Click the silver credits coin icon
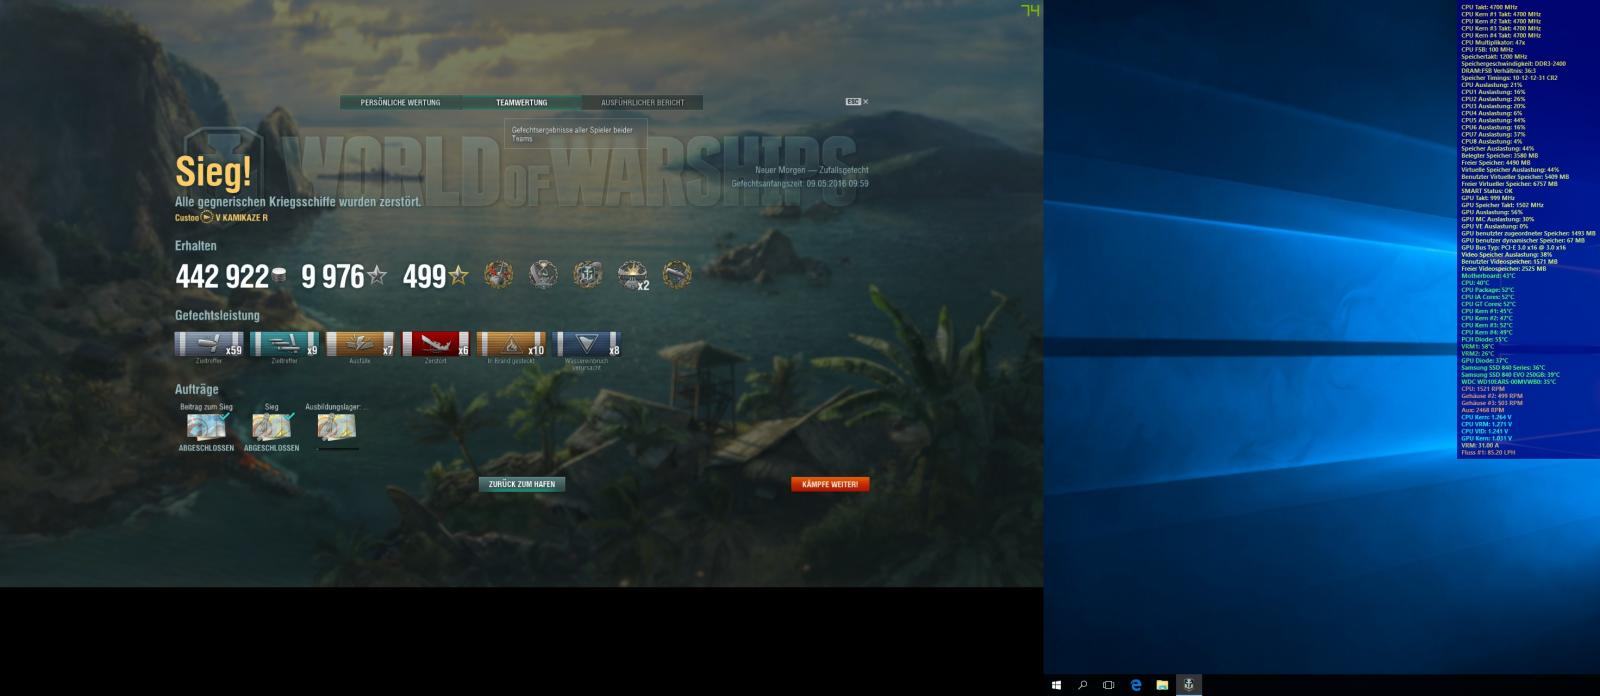The height and width of the screenshot is (696, 1600). (279, 274)
